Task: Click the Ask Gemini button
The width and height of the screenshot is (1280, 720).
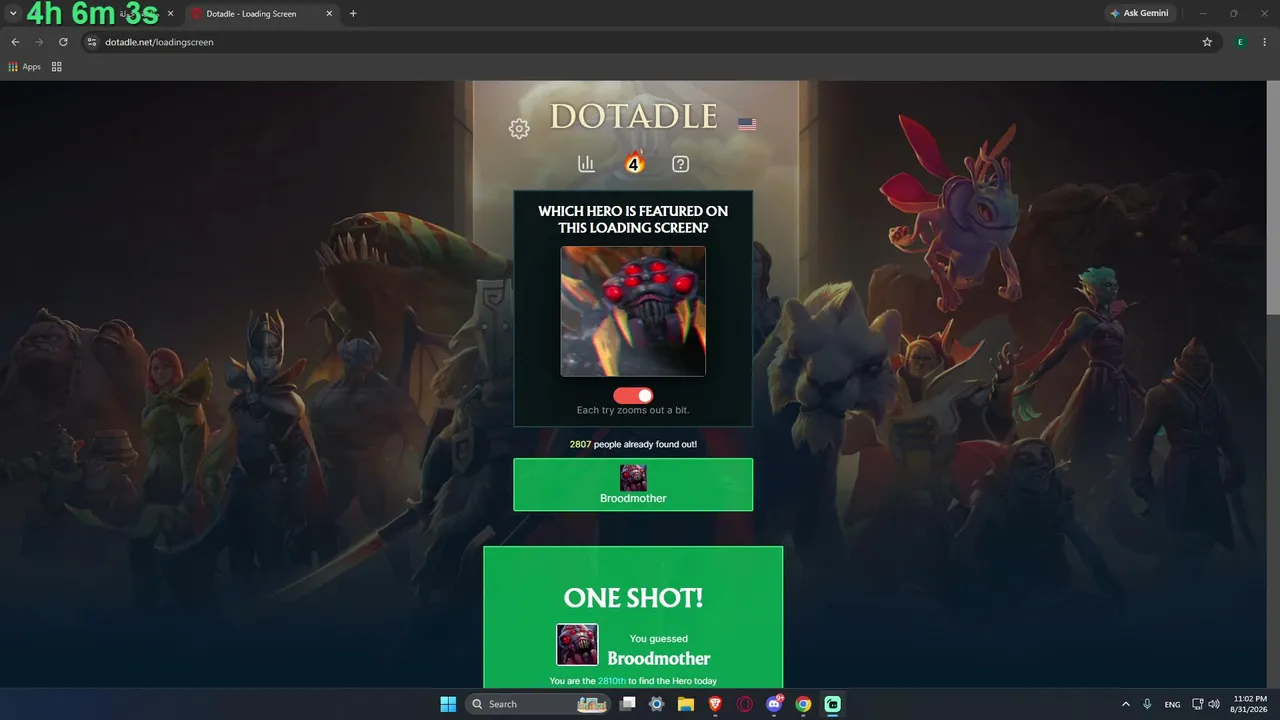Action: click(x=1139, y=14)
